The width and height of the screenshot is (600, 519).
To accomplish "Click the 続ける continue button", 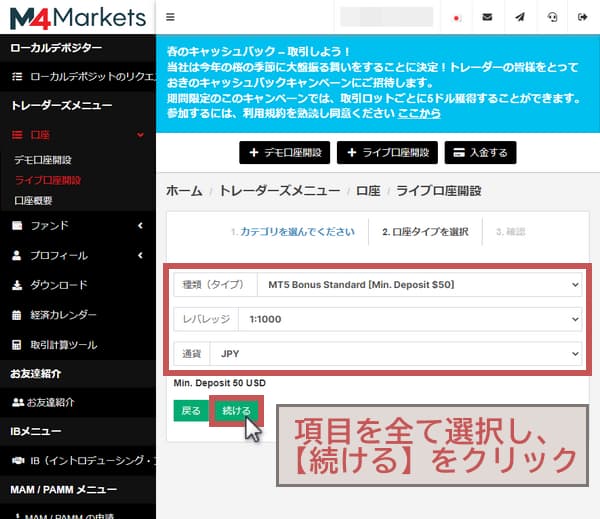I will point(236,411).
